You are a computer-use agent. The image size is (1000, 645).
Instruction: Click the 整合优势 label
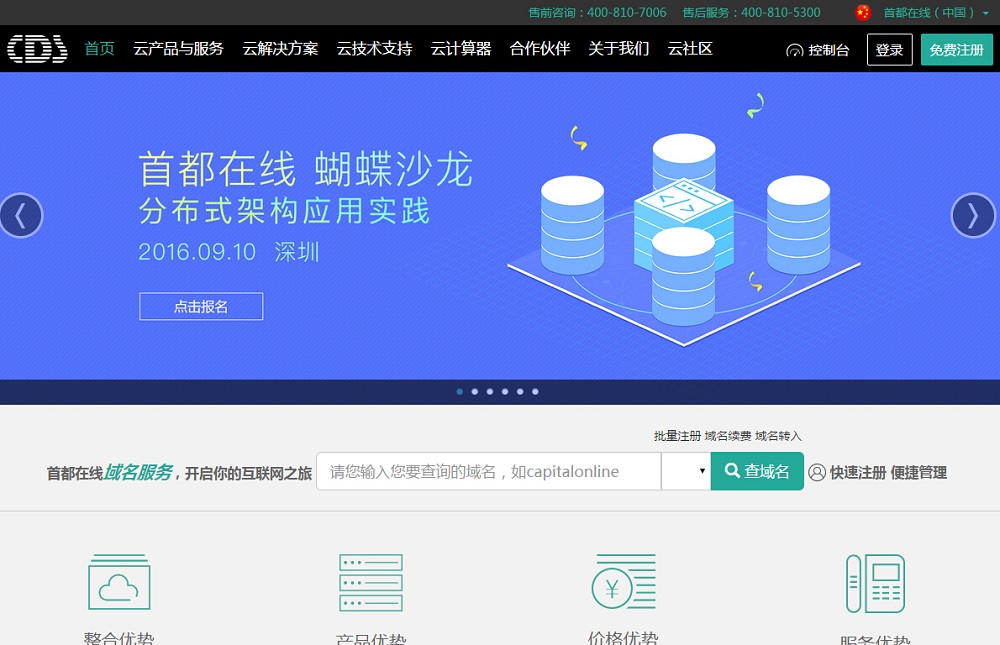[119, 637]
